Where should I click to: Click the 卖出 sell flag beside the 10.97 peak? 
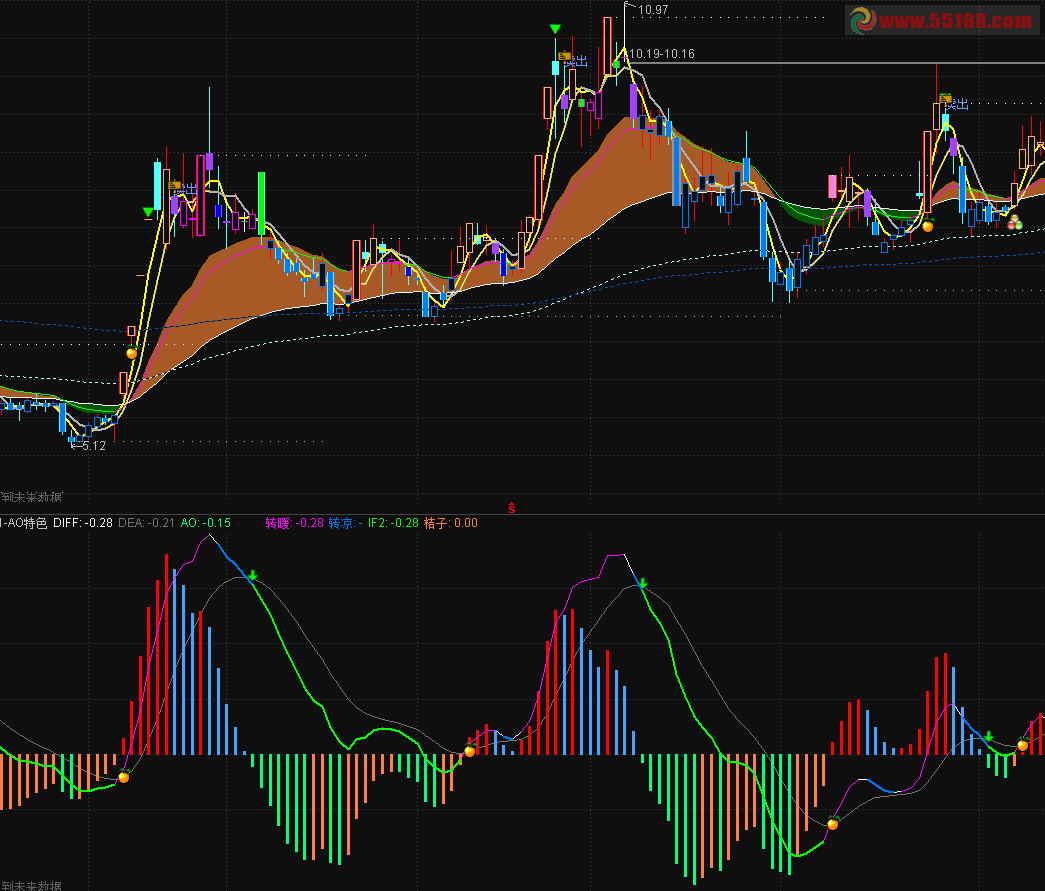click(572, 60)
